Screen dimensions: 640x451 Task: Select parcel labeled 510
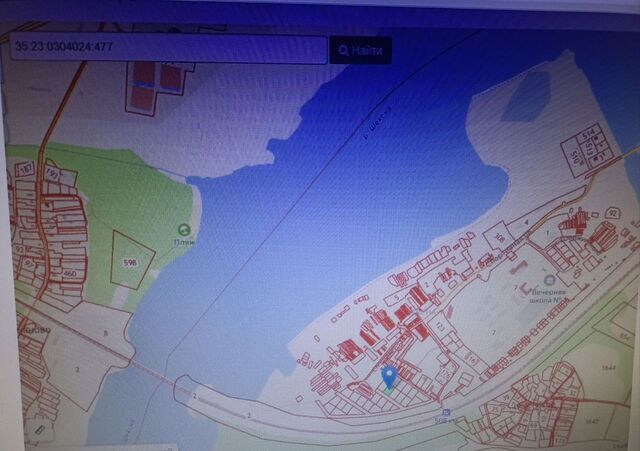pos(576,156)
